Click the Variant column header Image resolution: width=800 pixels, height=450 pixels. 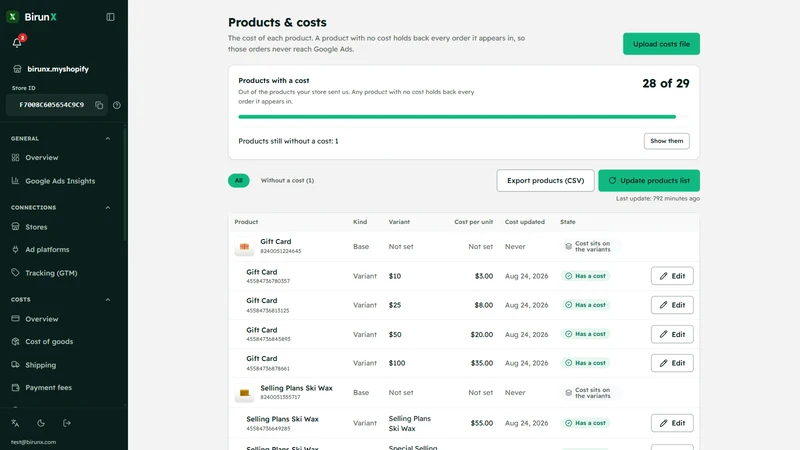[399, 222]
